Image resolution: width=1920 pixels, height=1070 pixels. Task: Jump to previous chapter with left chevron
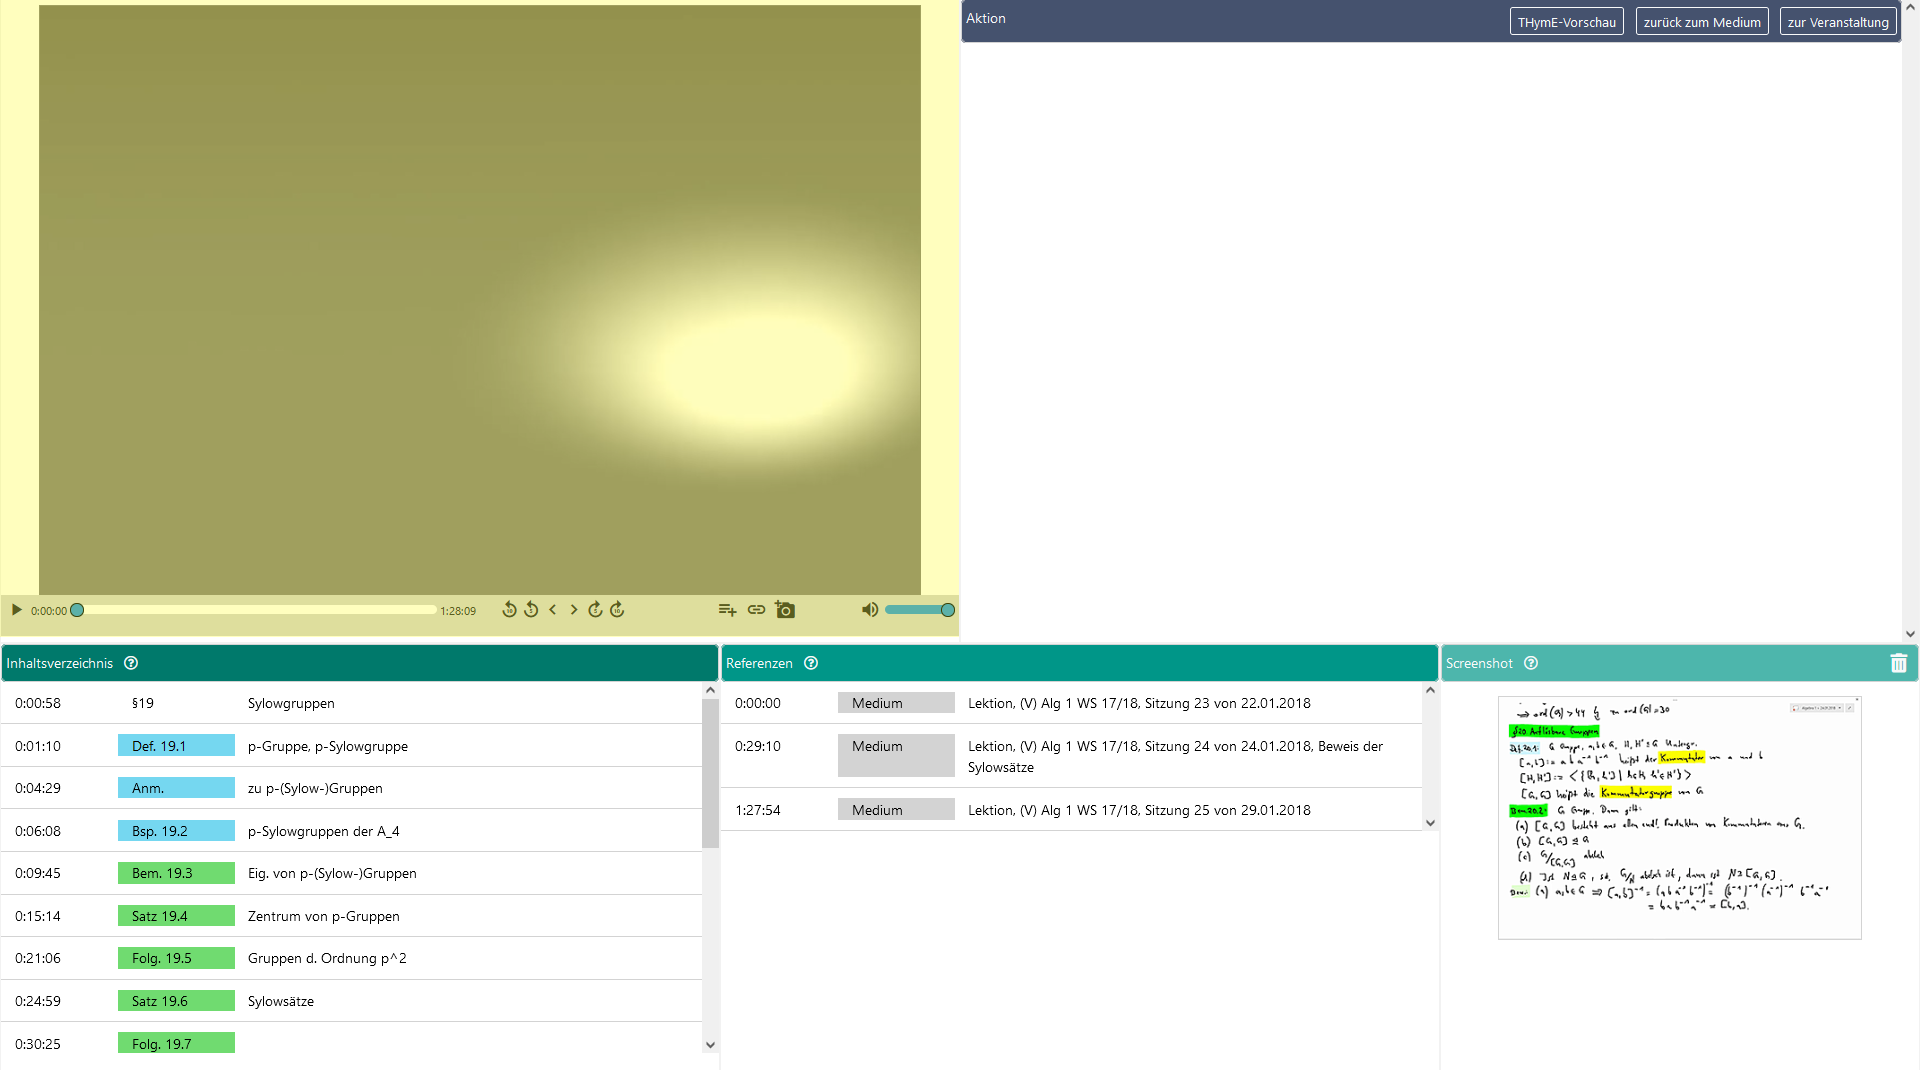[552, 610]
